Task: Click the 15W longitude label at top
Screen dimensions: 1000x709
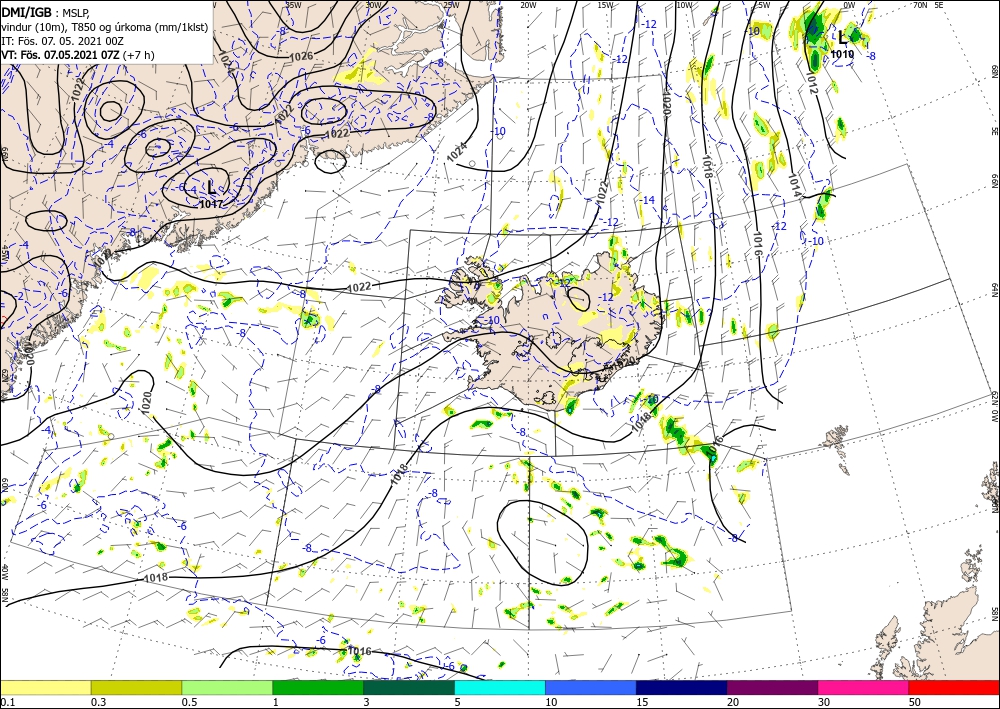Action: [605, 5]
